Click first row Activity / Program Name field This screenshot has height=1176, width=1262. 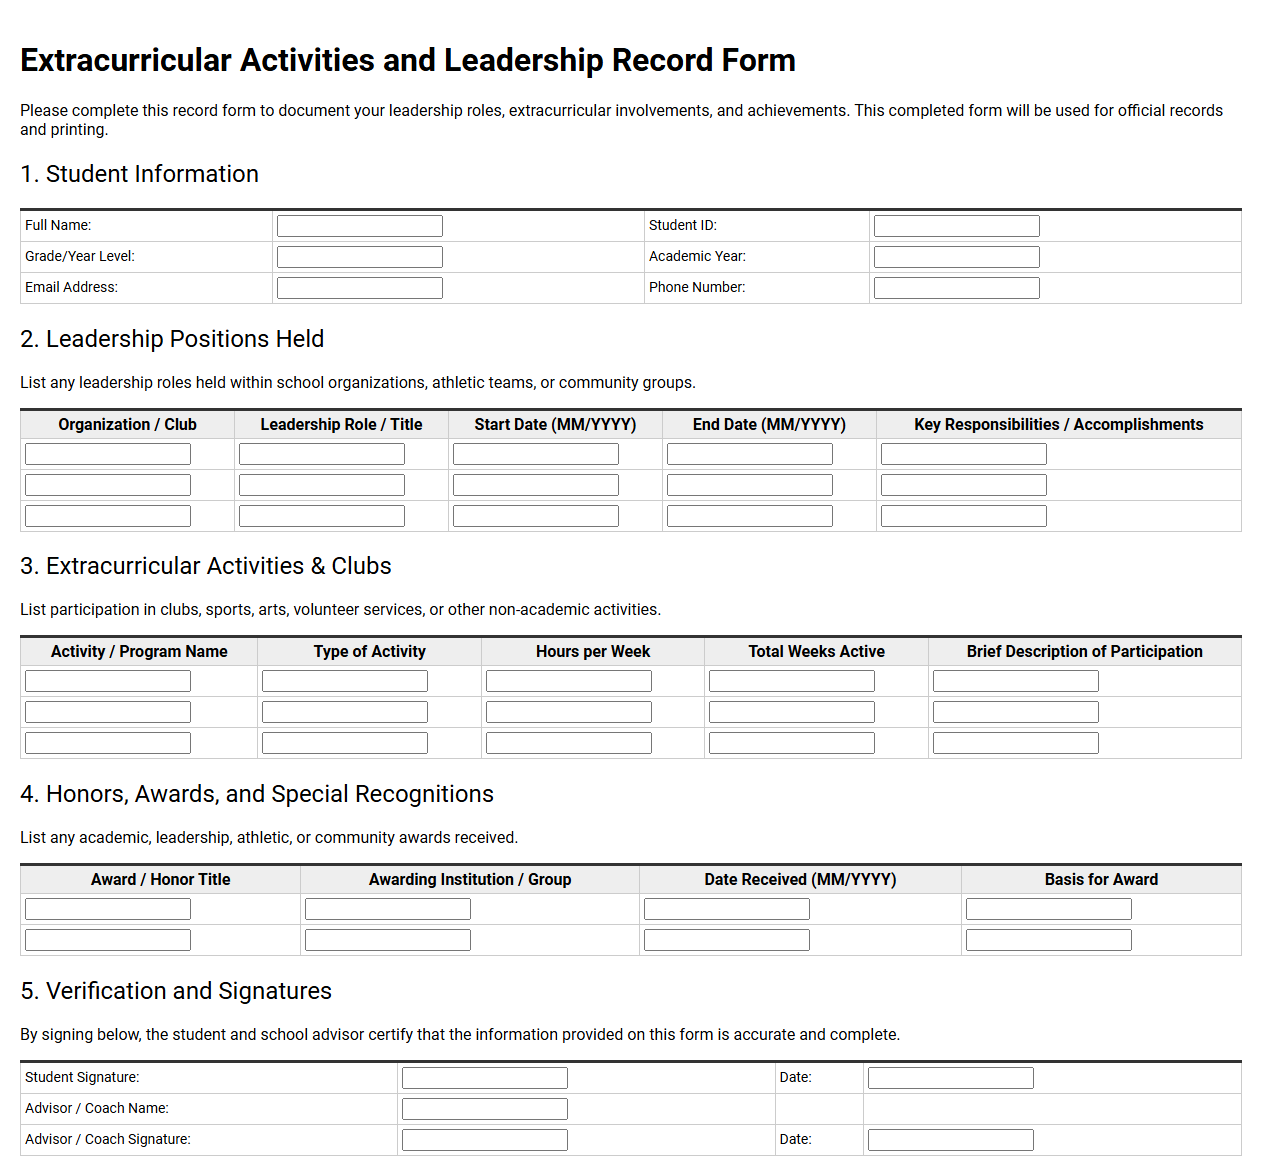click(108, 681)
